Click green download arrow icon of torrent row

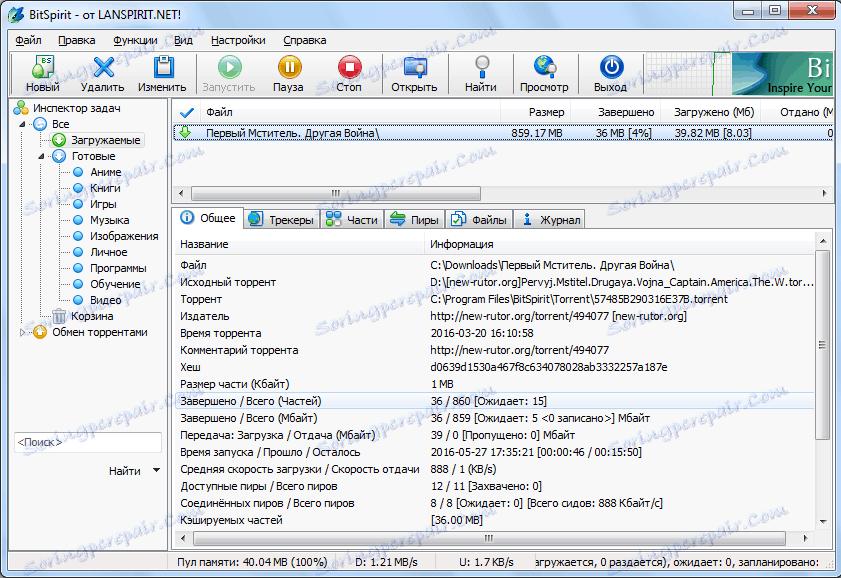185,132
